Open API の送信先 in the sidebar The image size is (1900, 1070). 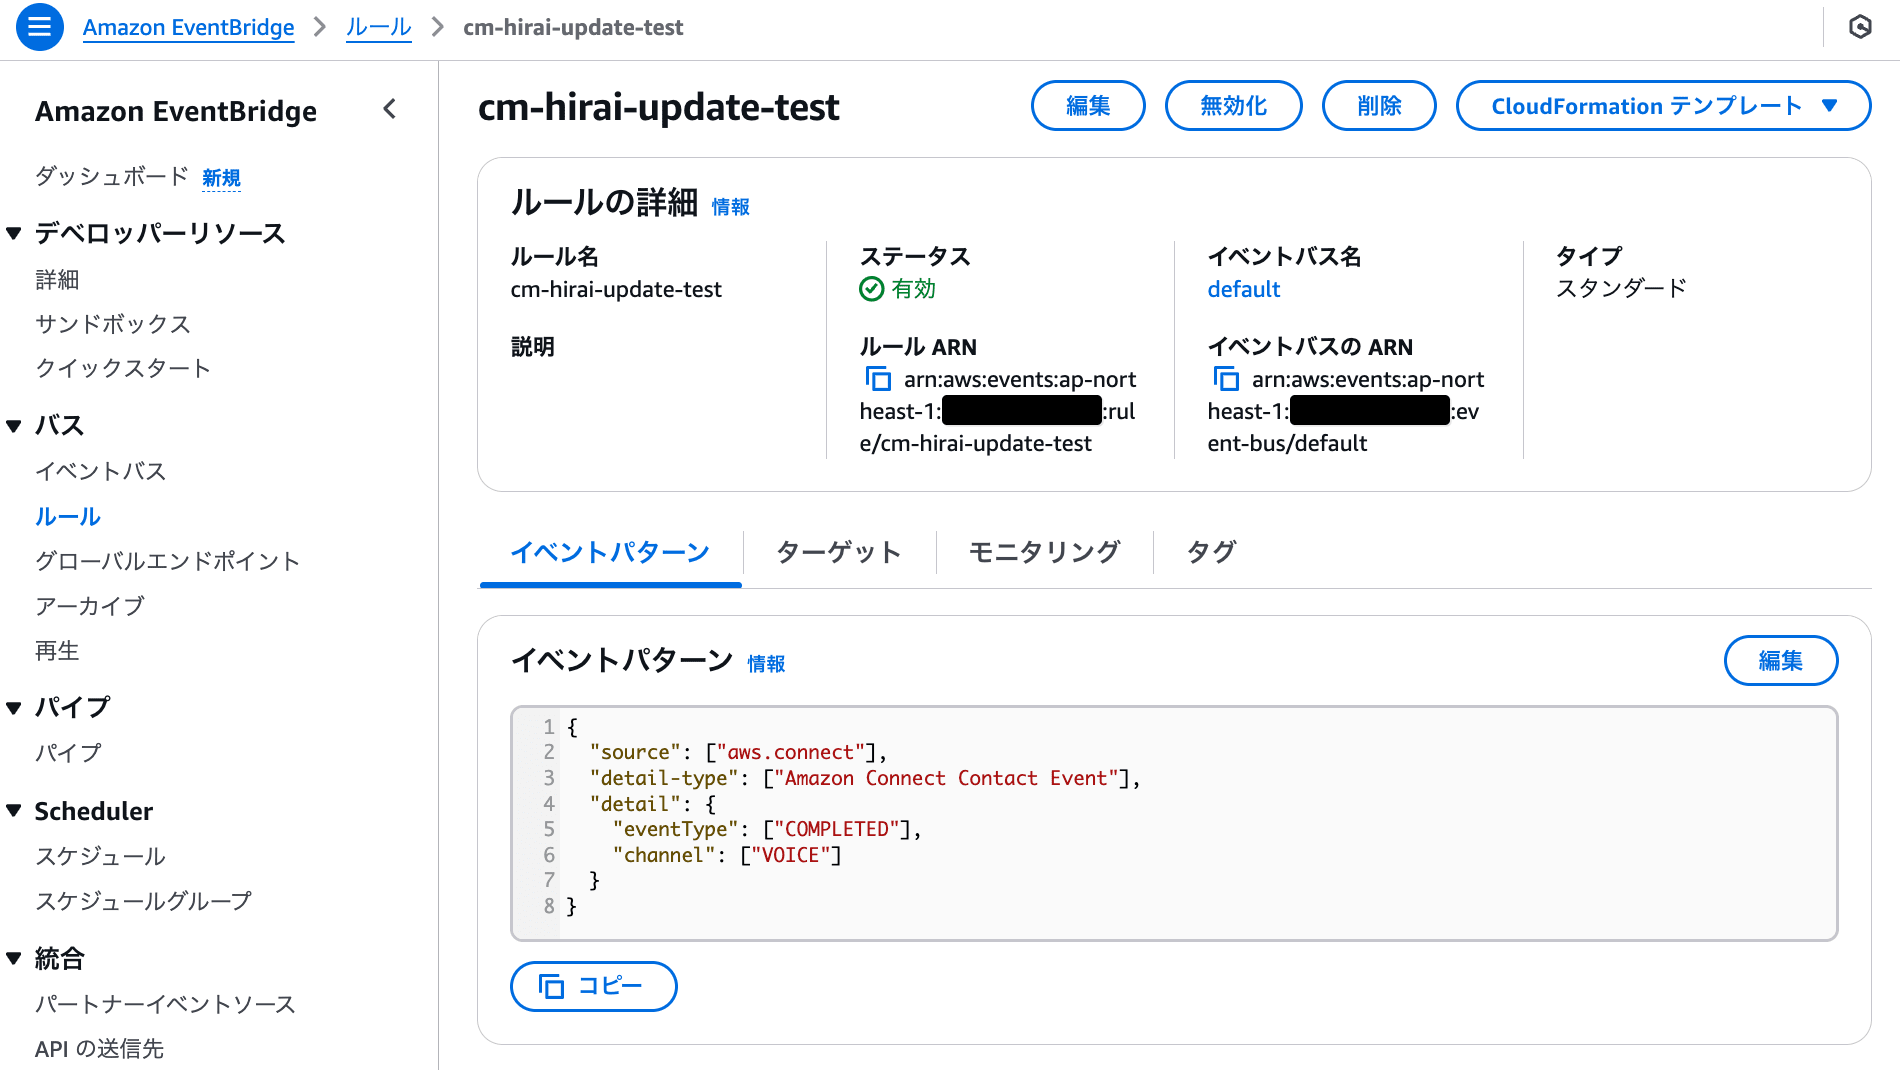(99, 1048)
